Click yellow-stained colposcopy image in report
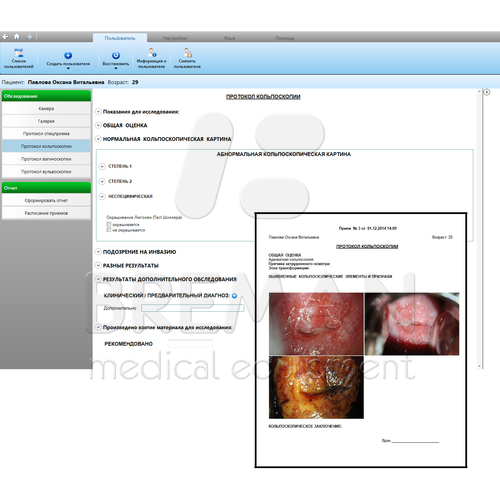 (316, 387)
